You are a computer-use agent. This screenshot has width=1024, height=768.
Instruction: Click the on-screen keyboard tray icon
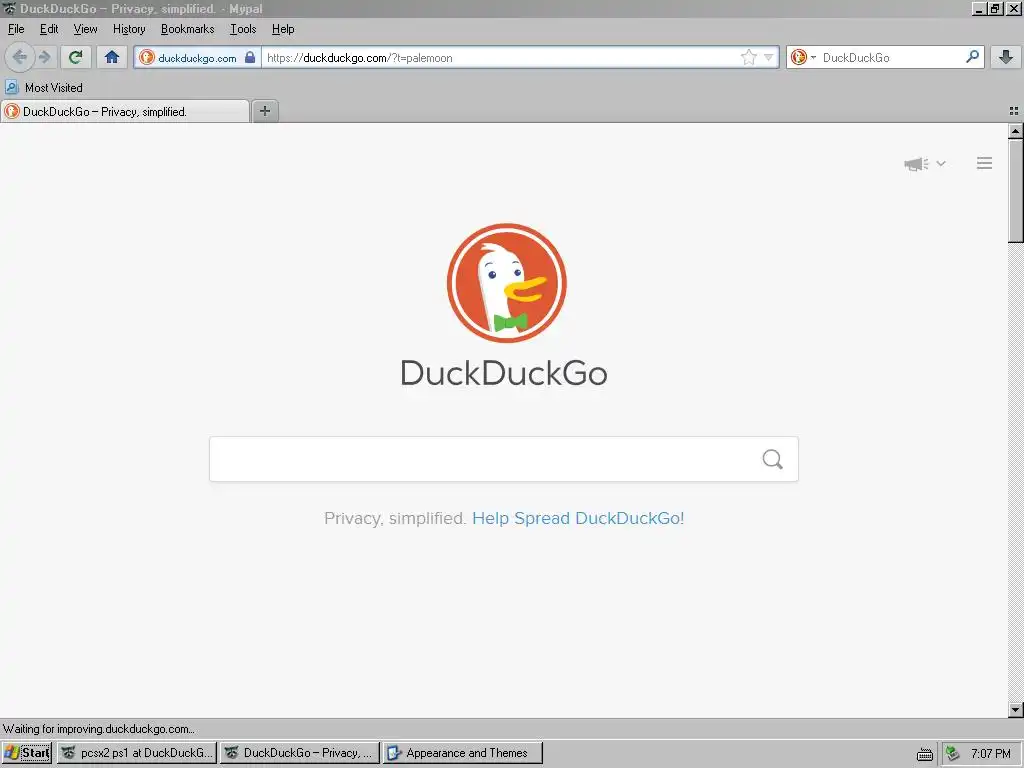[925, 754]
